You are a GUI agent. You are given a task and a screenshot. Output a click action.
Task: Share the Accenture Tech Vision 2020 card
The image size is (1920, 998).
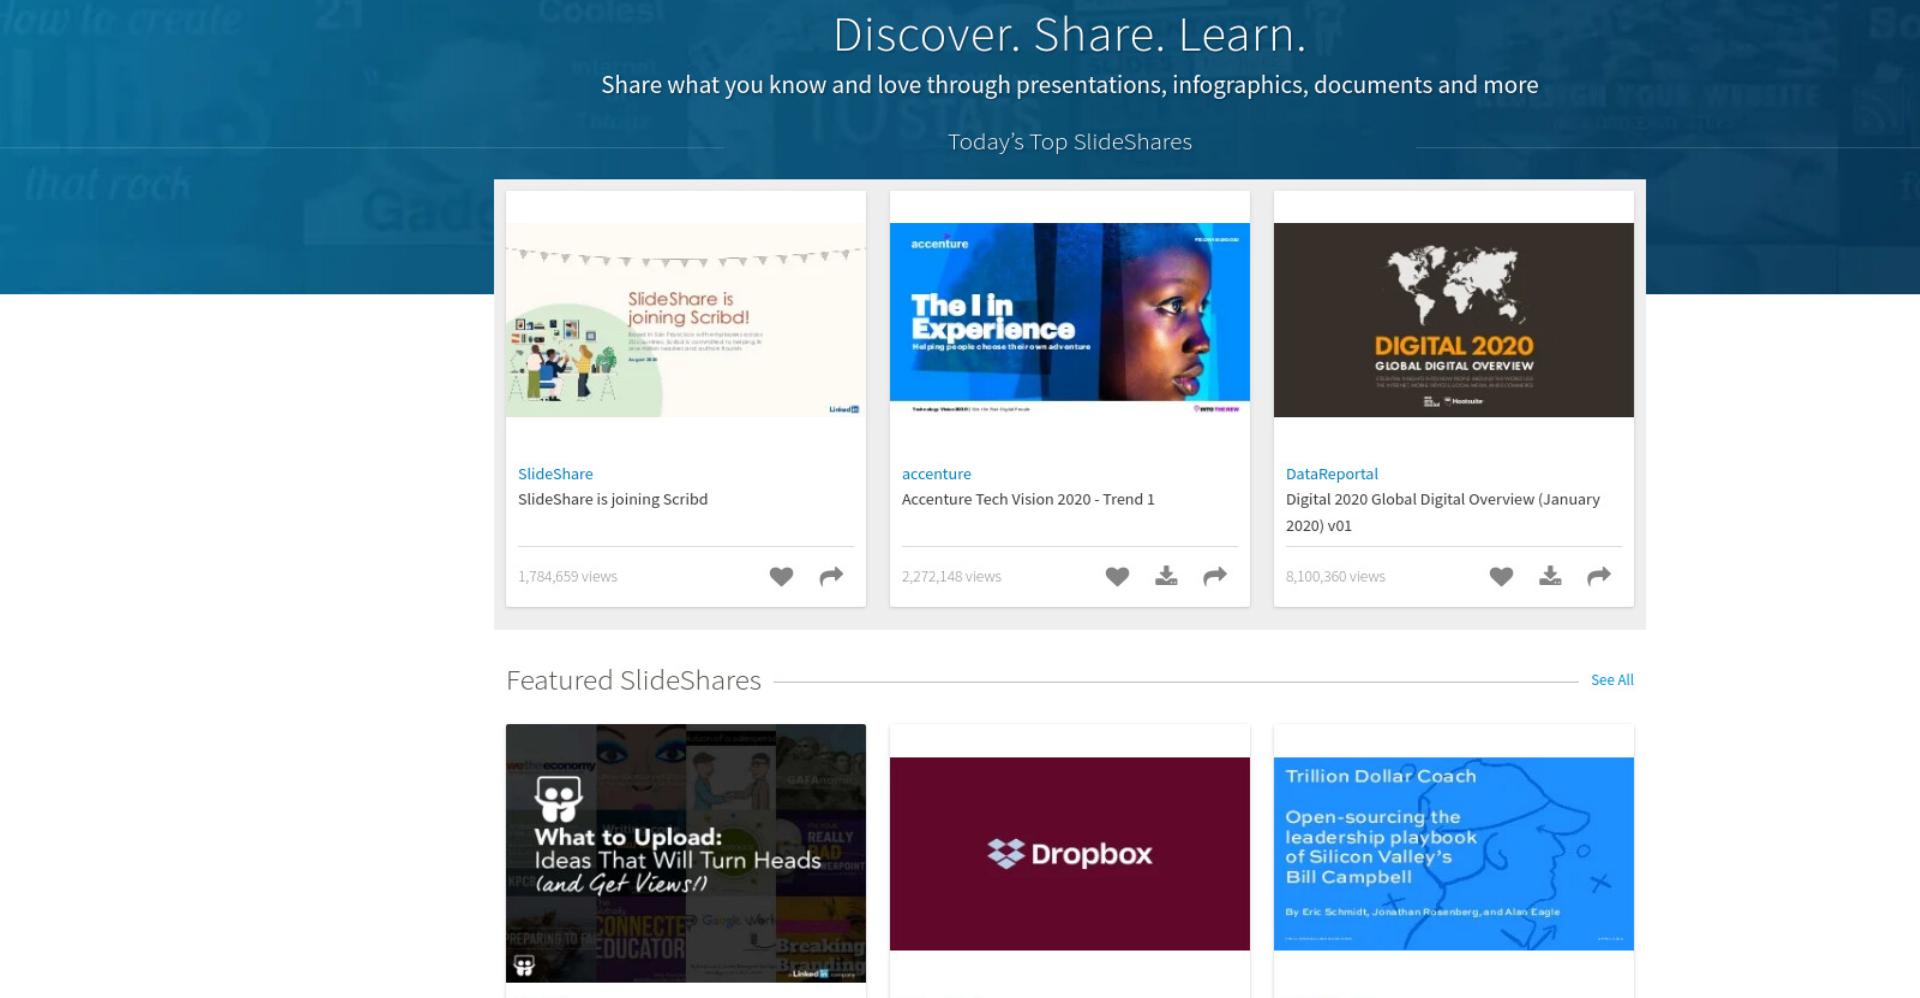[x=1215, y=576]
